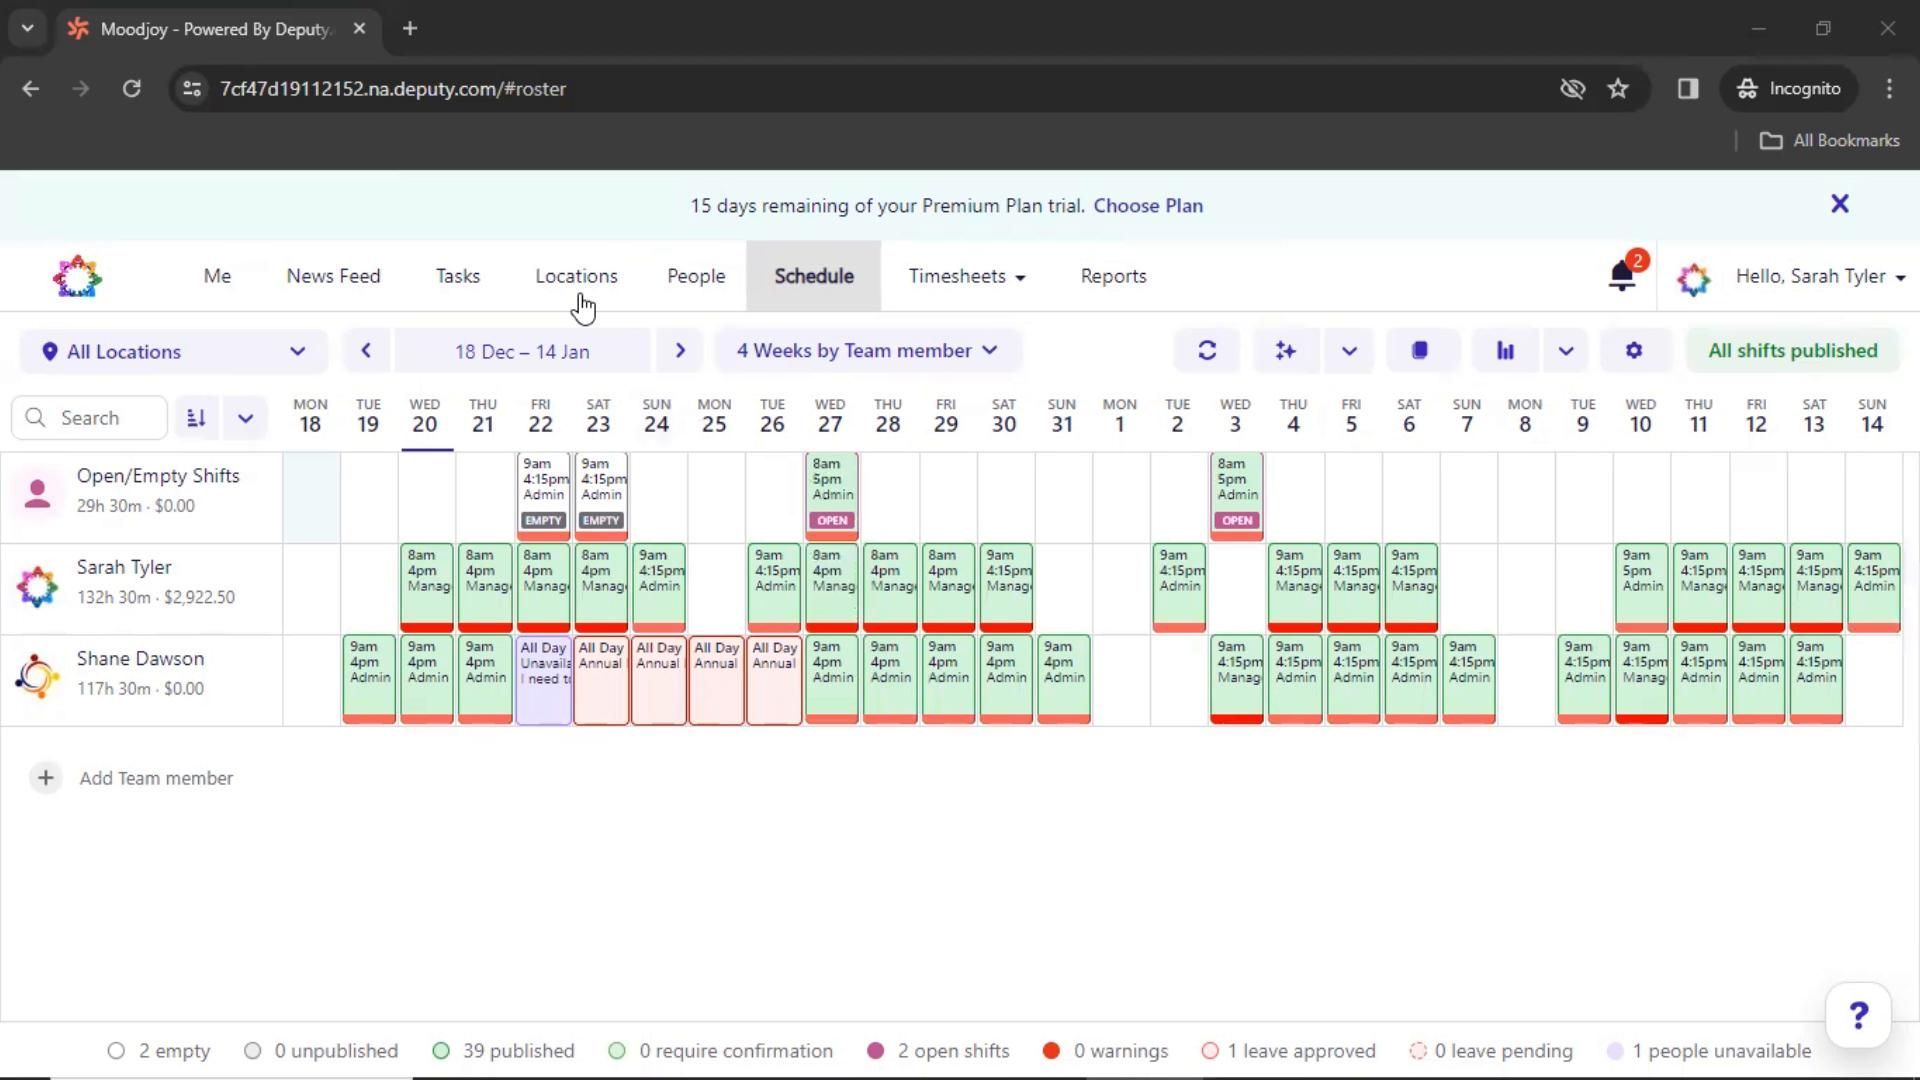
Task: Open 4 Weeks by Team member dropdown
Action: 867,351
